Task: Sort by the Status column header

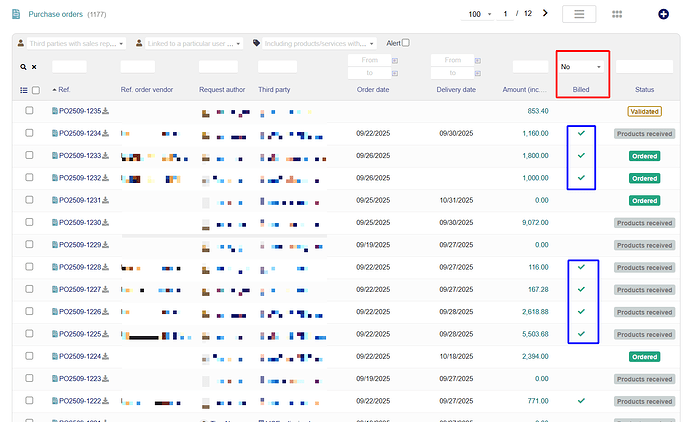Action: pyautogui.click(x=644, y=90)
